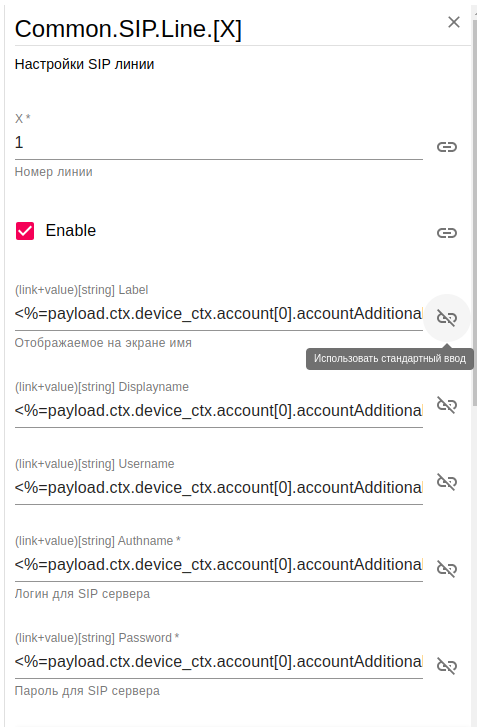Click the Enable label text

[70, 230]
